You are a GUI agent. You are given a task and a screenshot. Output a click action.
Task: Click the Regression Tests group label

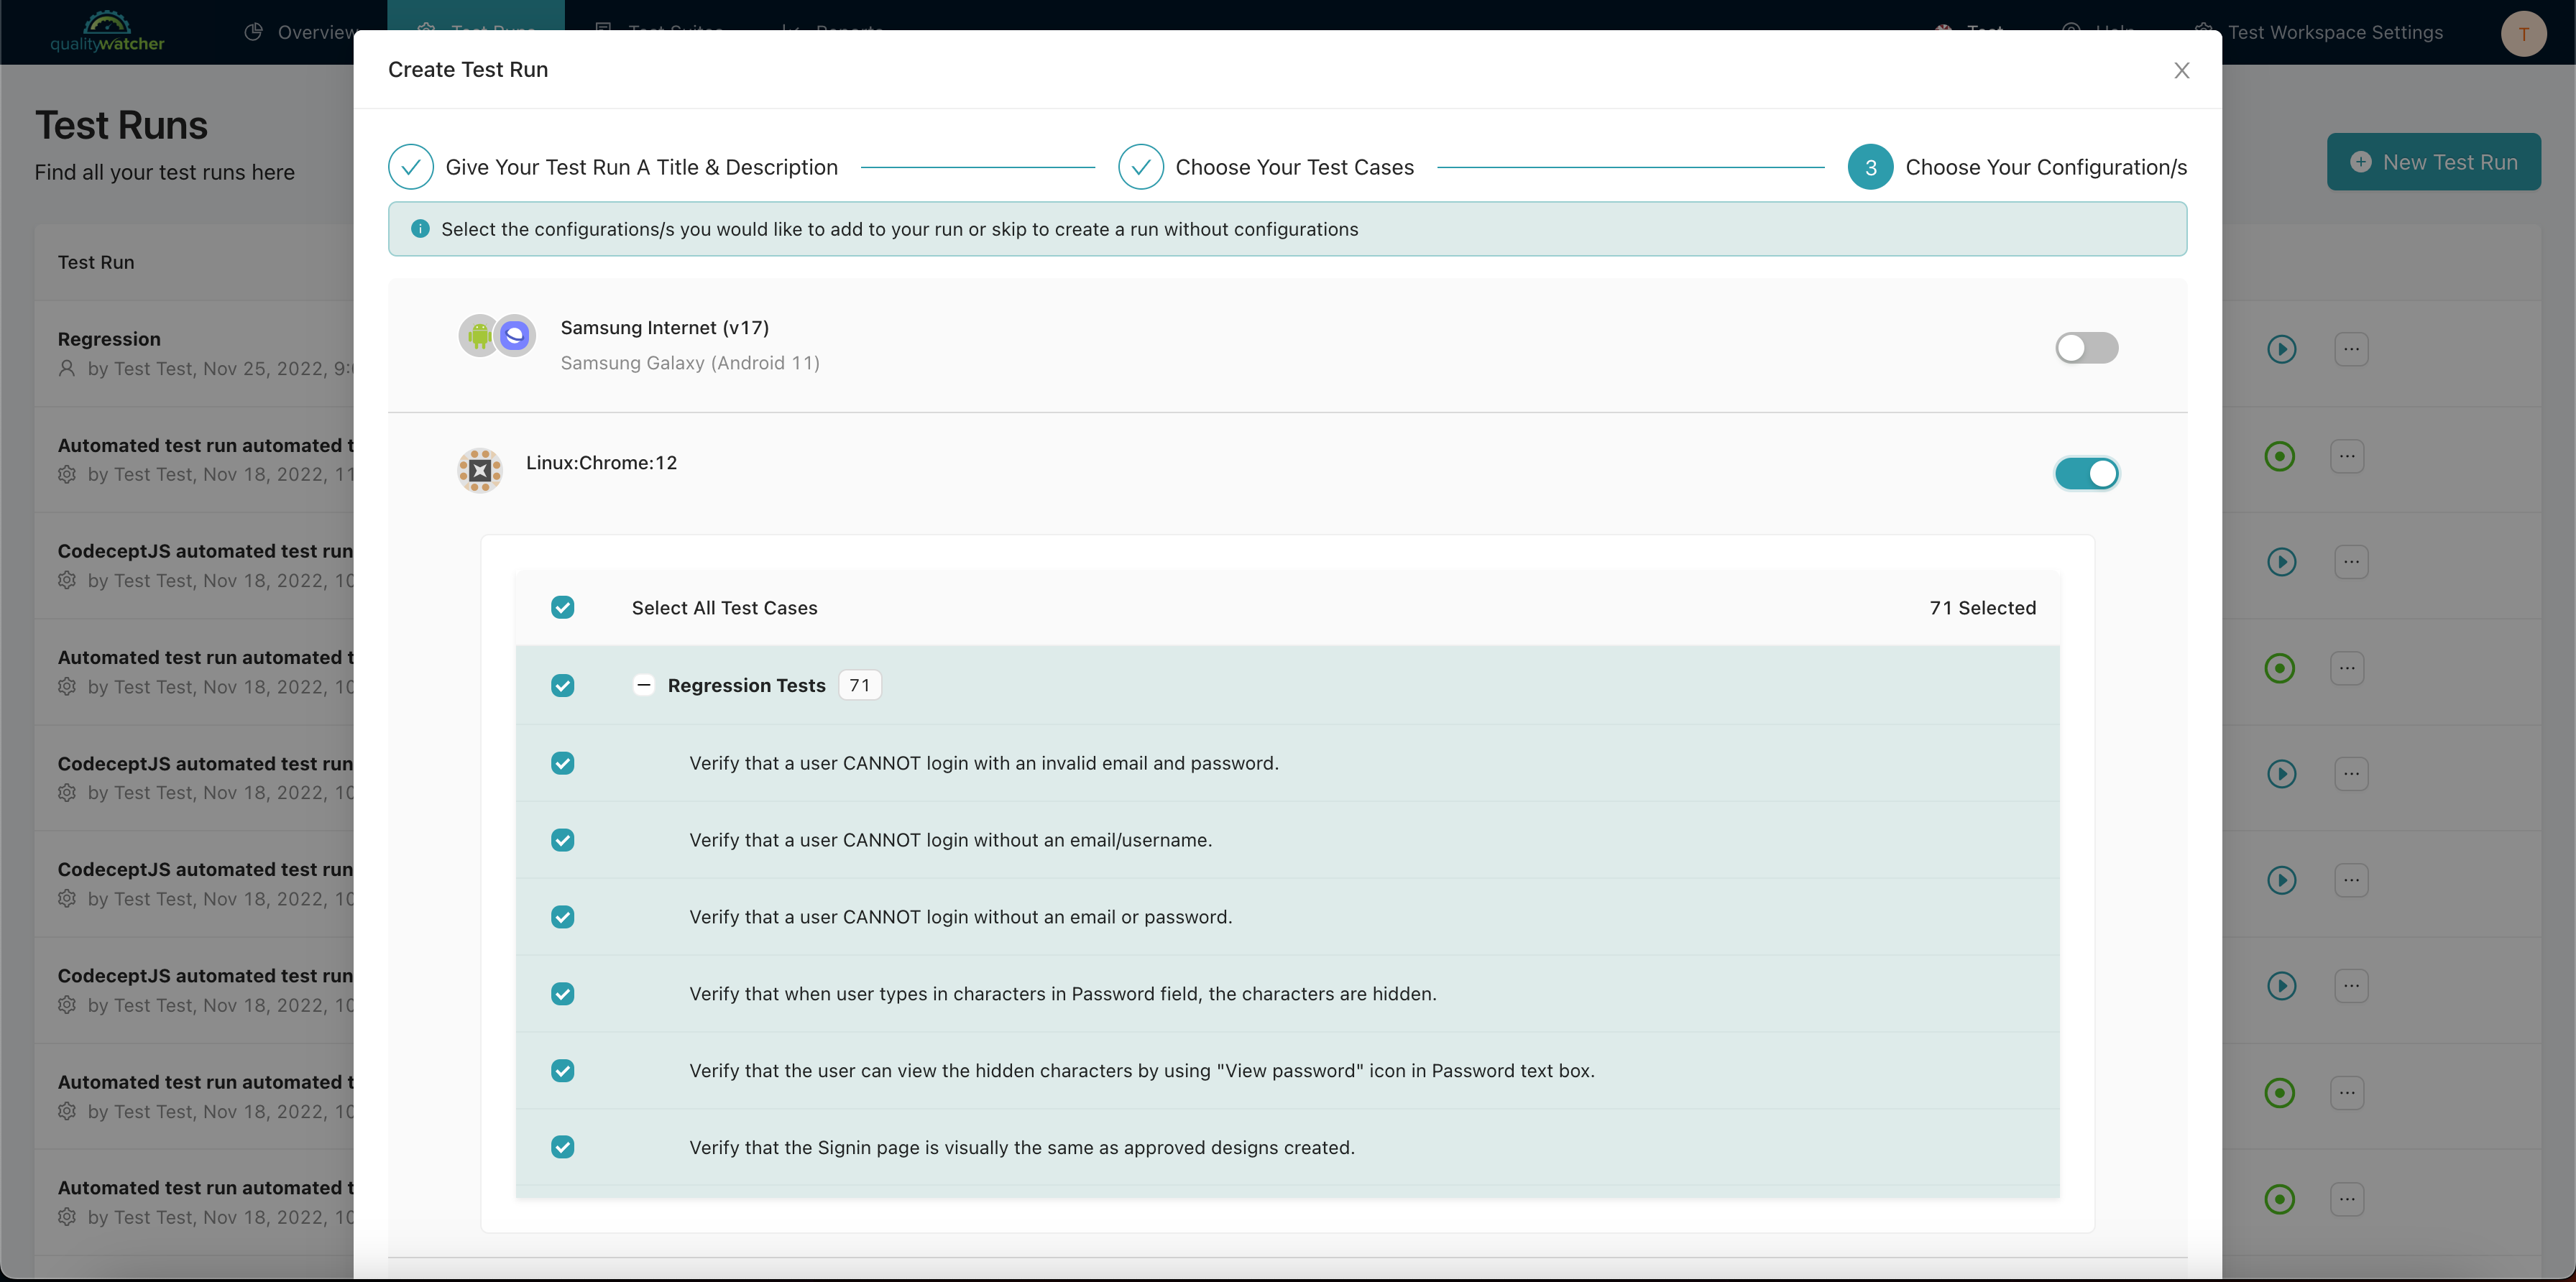(746, 685)
